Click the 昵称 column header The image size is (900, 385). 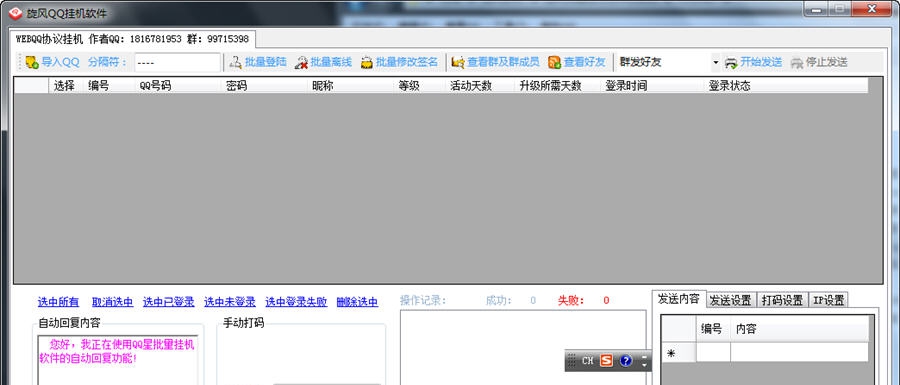point(351,86)
